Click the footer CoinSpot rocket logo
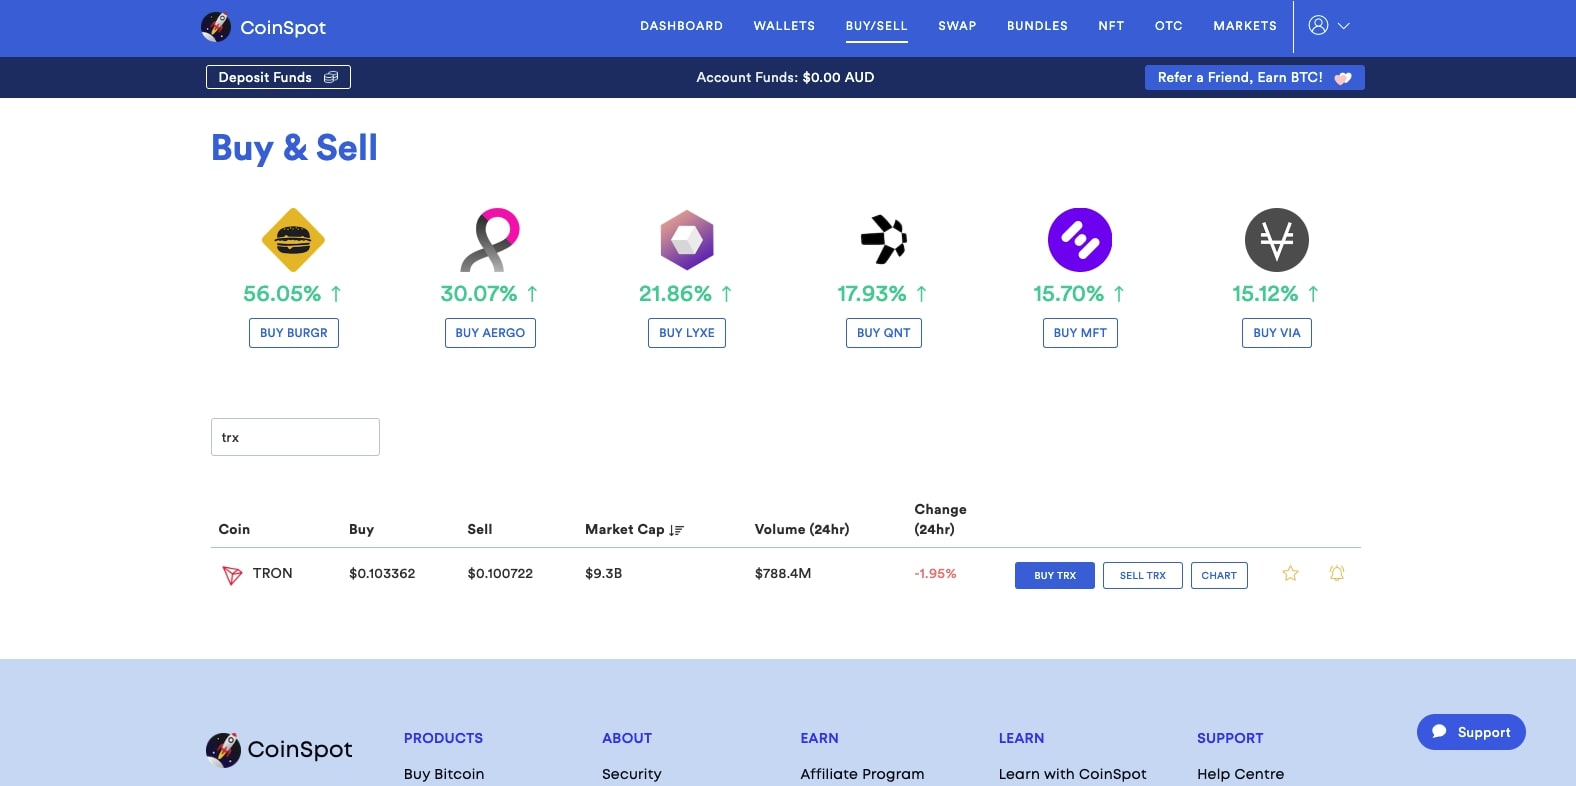The image size is (1576, 786). tap(223, 750)
